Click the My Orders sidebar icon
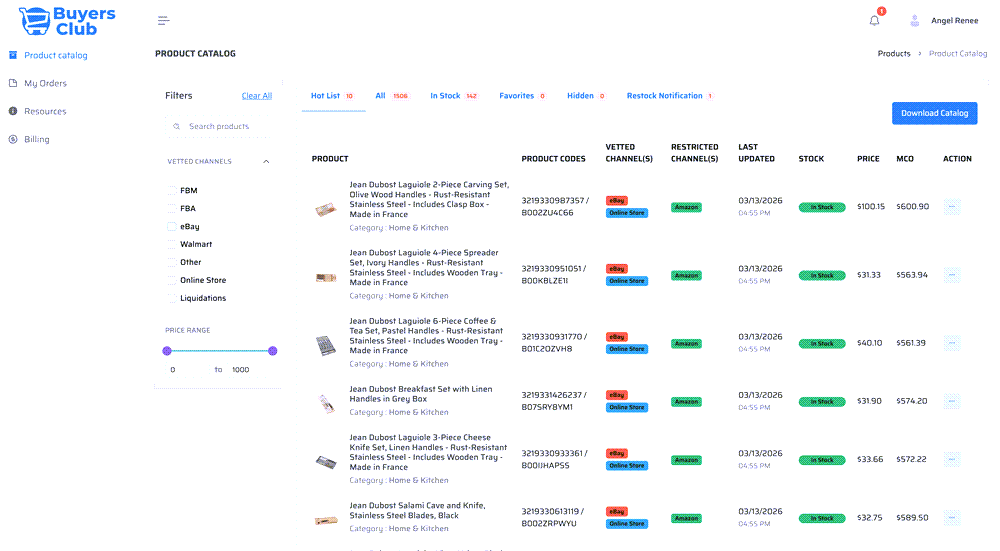The height and width of the screenshot is (551, 1000). [x=13, y=83]
